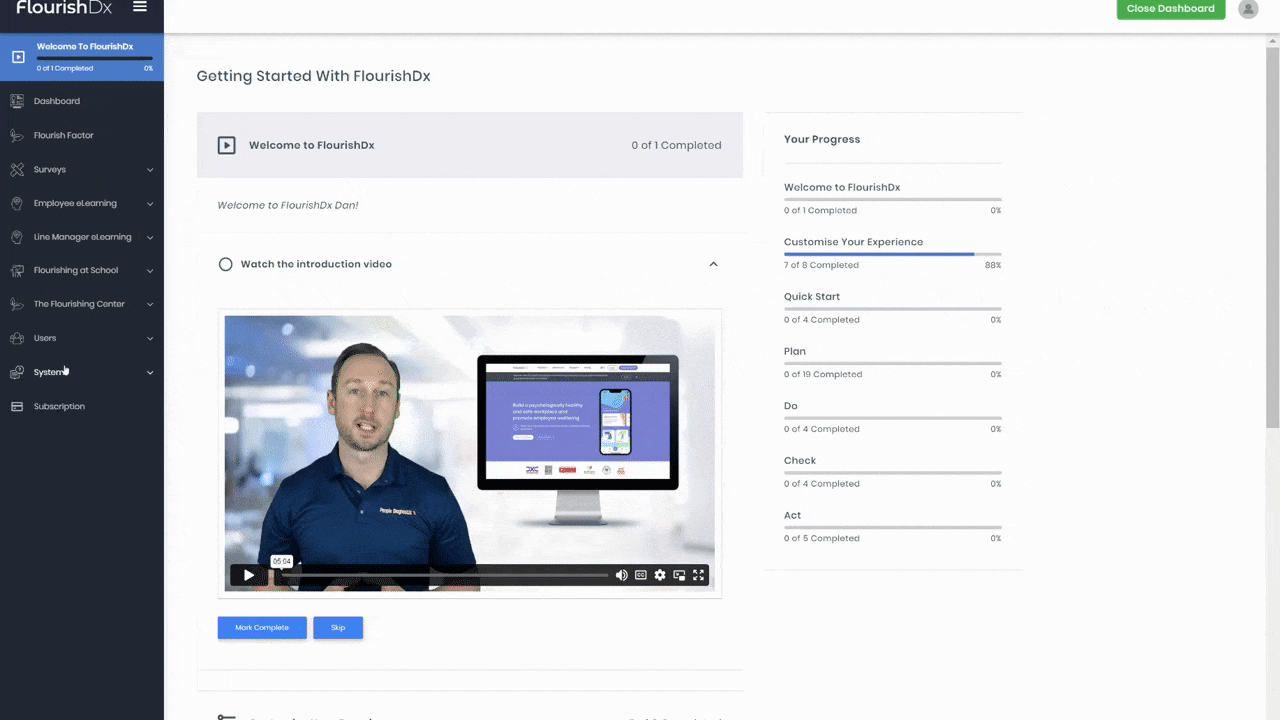Click the Employee eLearning sidebar icon
The width and height of the screenshot is (1280, 720).
tap(17, 203)
